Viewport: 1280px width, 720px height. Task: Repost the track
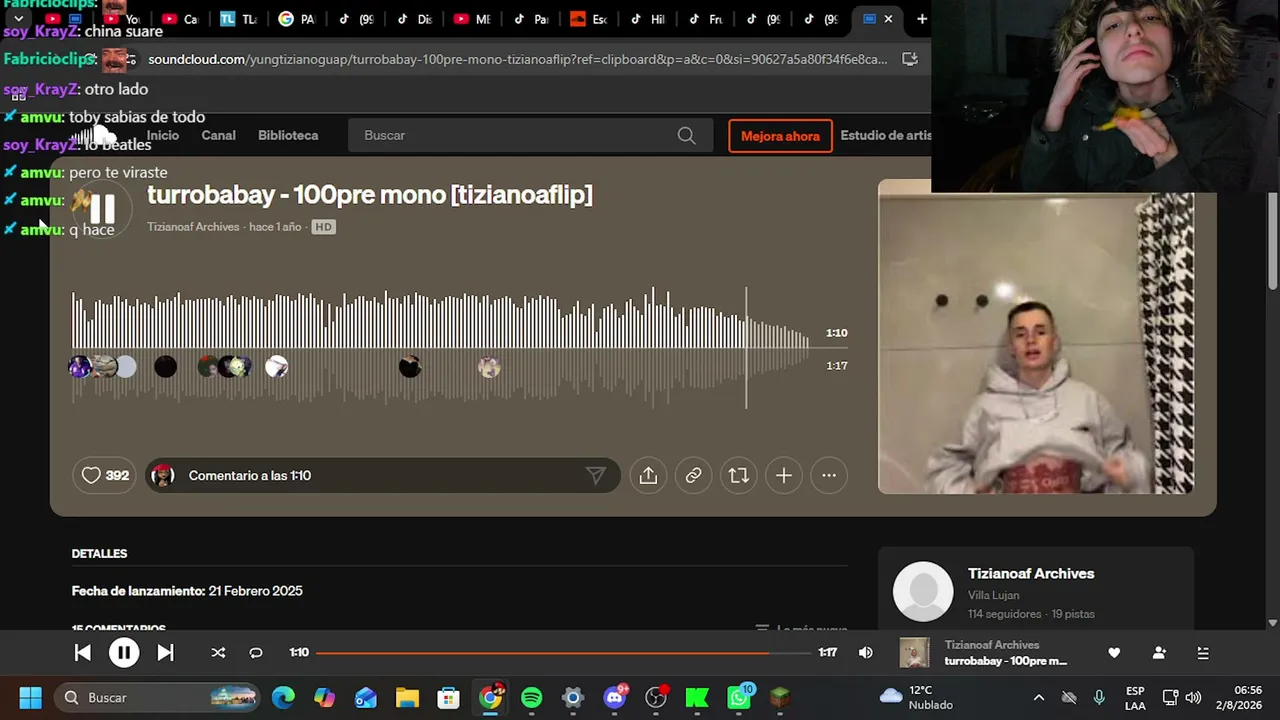pyautogui.click(x=739, y=476)
